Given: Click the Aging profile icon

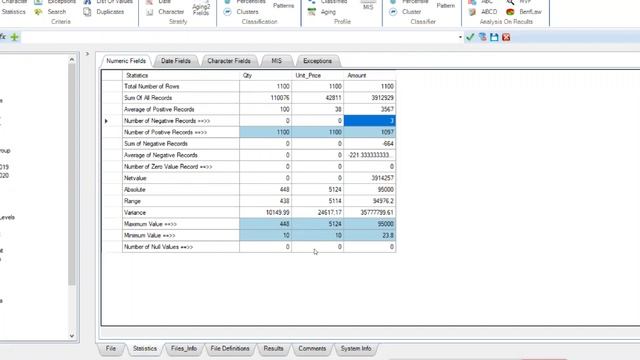Looking at the screenshot, I should [x=312, y=12].
